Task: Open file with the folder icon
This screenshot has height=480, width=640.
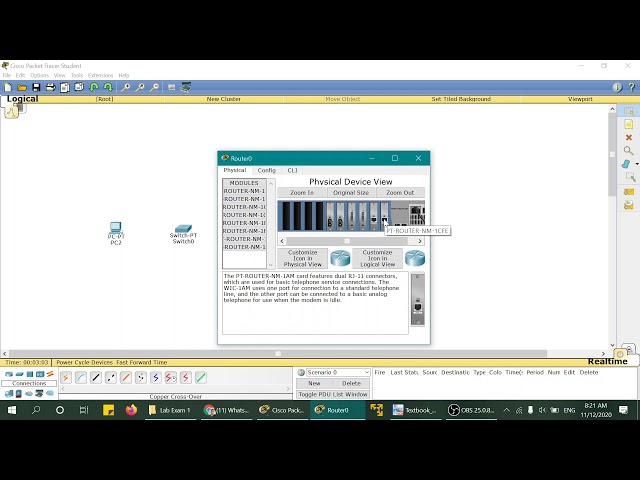Action: point(22,87)
